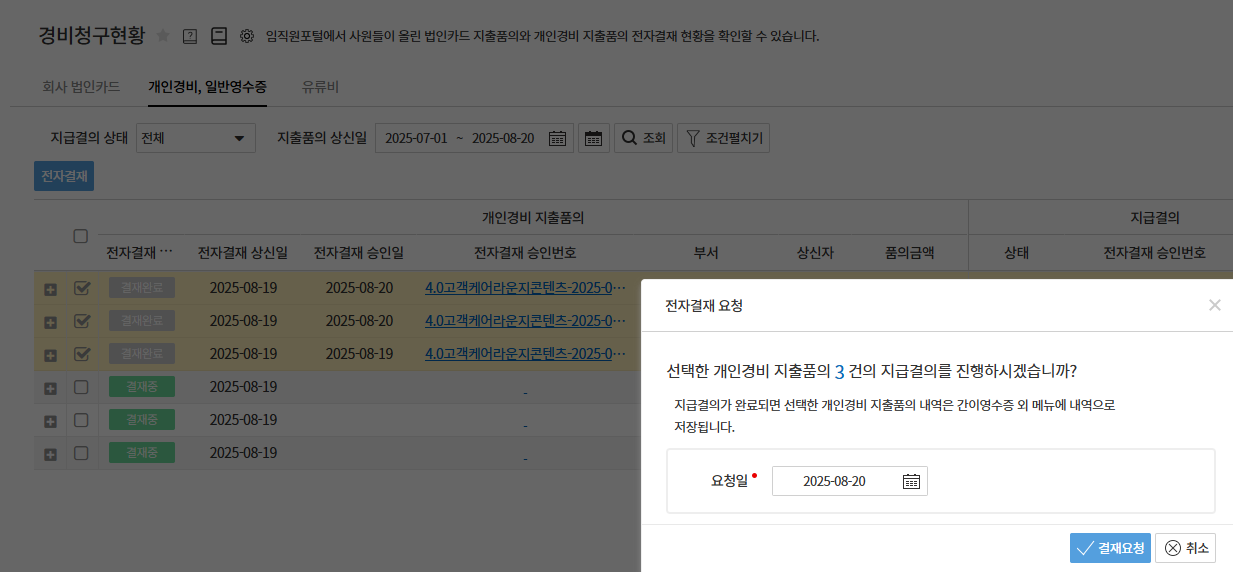Click the 결재요청 button
Image resolution: width=1233 pixels, height=572 pixels.
[x=1110, y=548]
